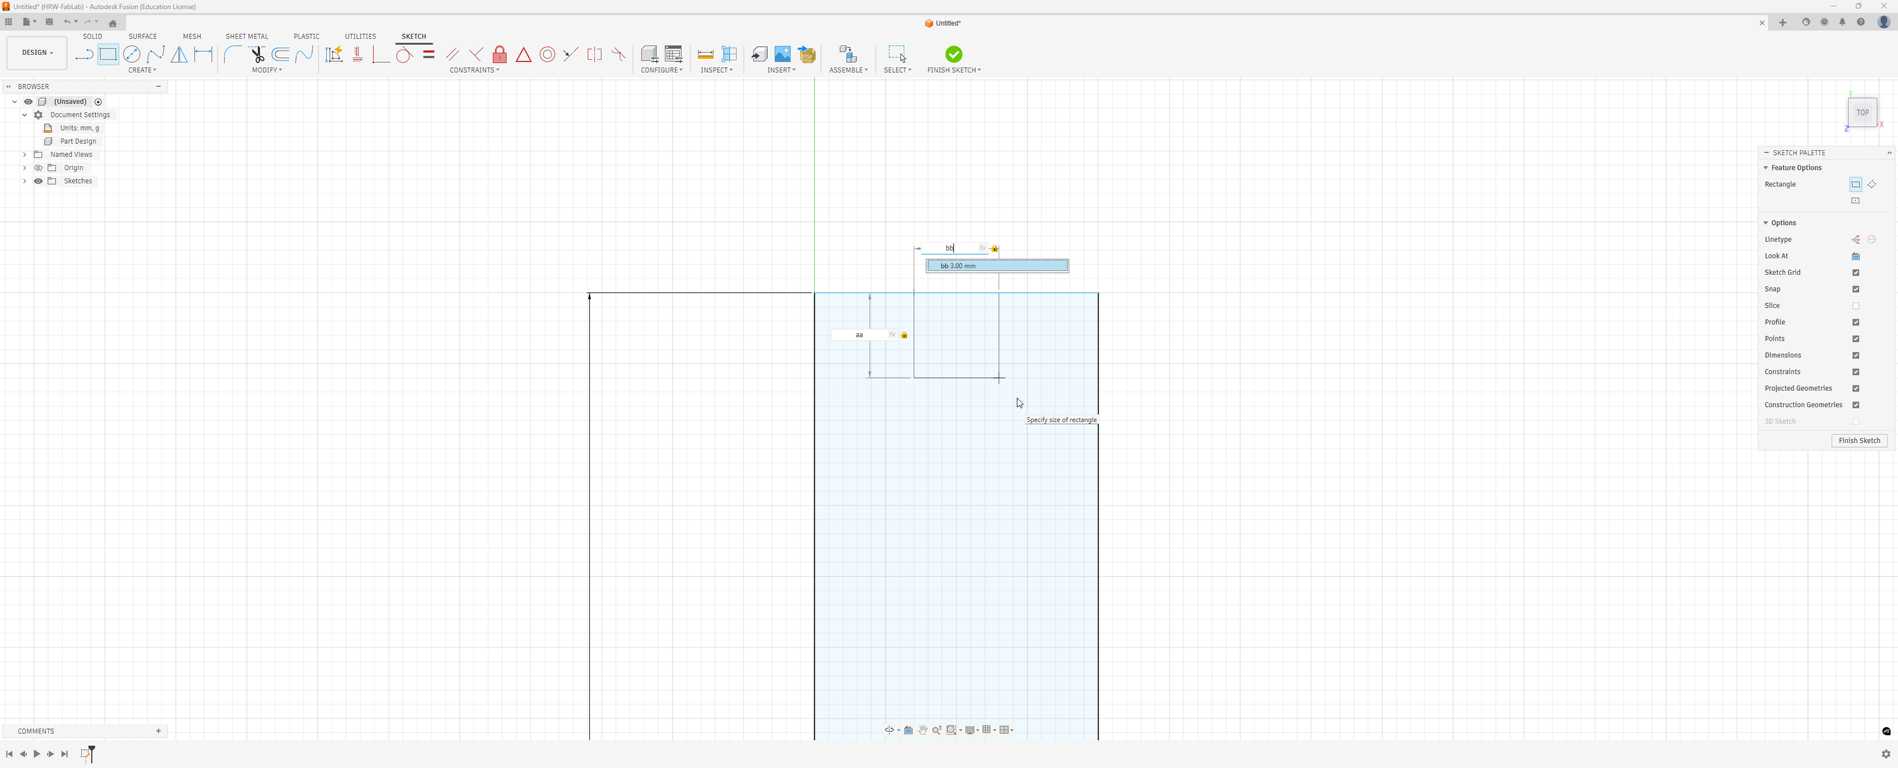The image size is (1898, 768).
Task: Click the Finish Sketch button in palette
Action: pyautogui.click(x=1859, y=441)
